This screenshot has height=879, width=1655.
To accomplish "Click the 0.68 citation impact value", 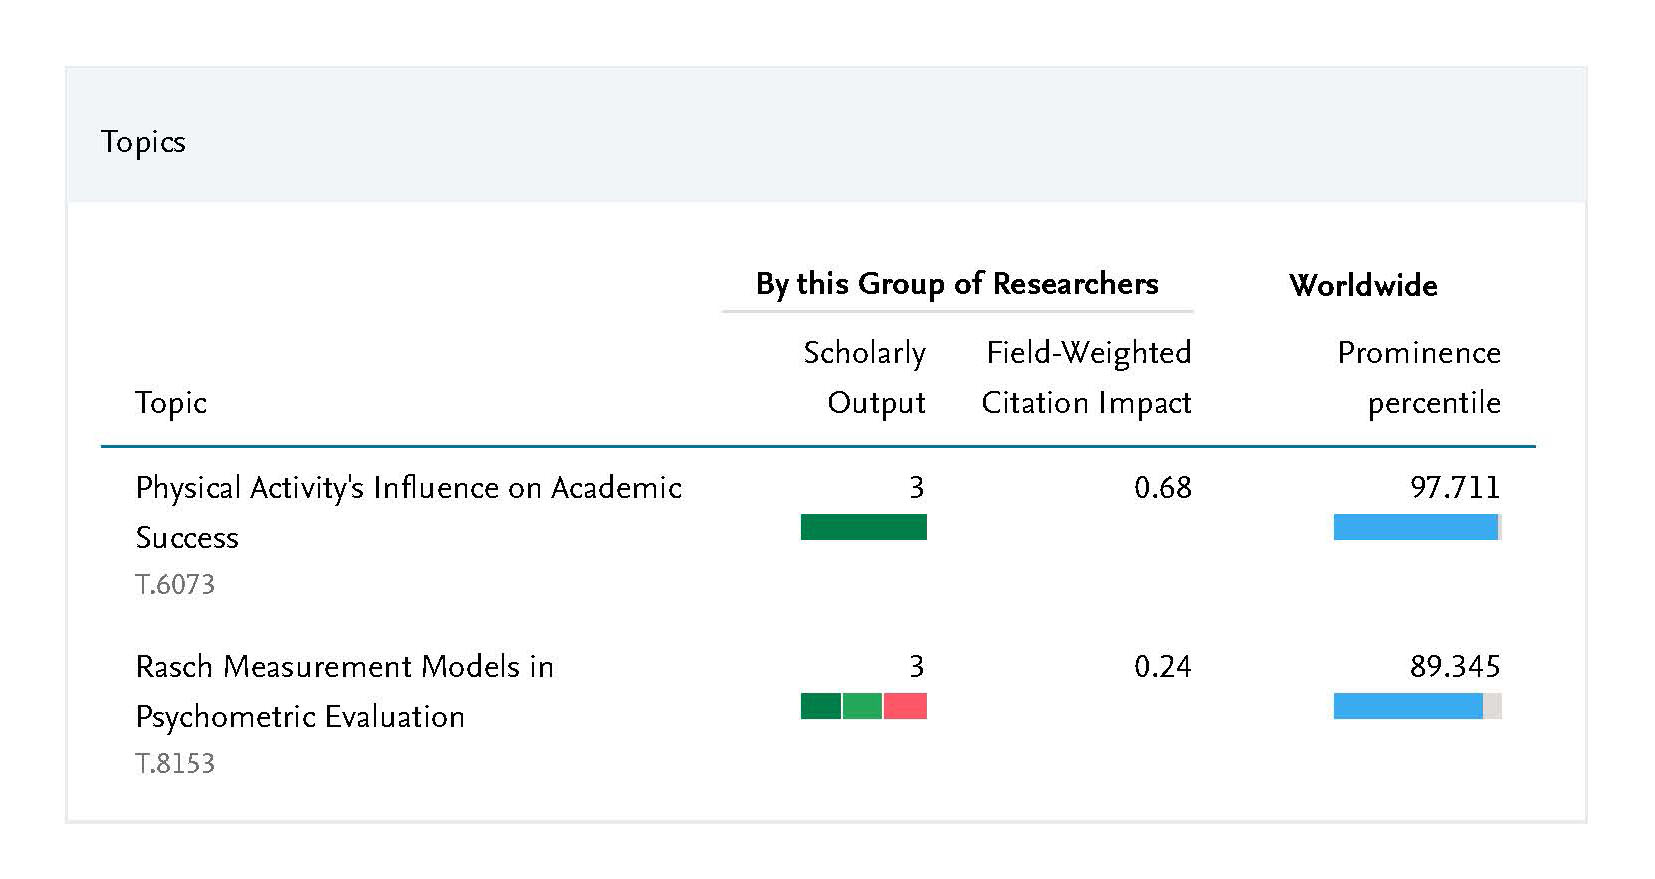I will (1163, 488).
